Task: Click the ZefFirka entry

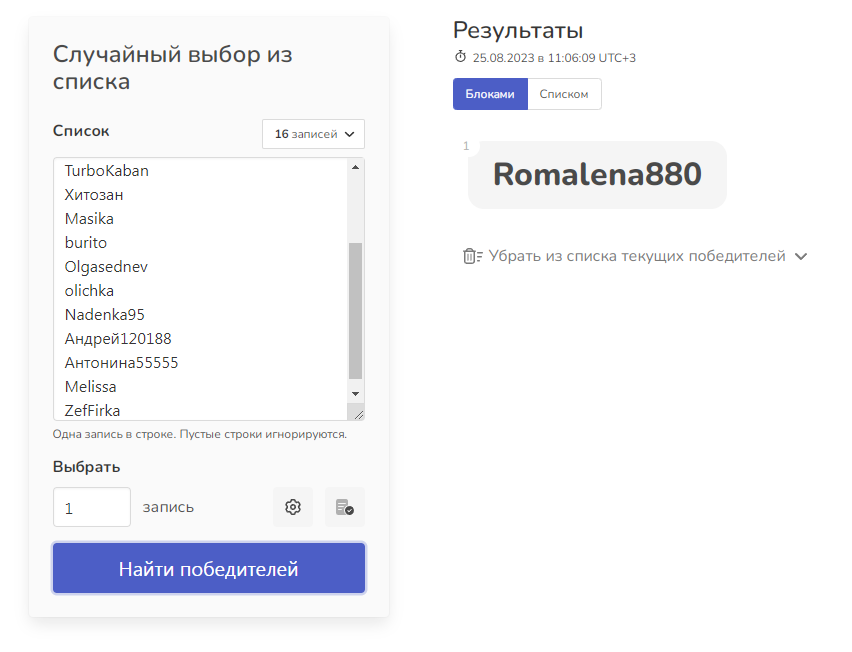Action: pyautogui.click(x=92, y=410)
